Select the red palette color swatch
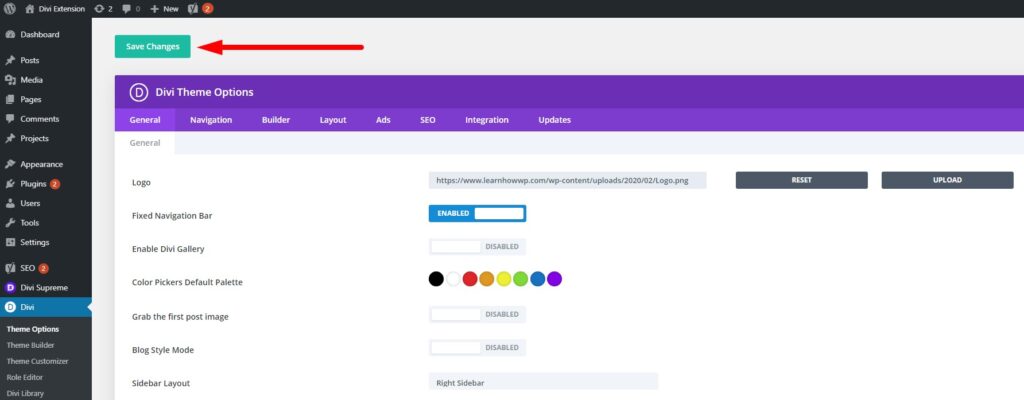The height and width of the screenshot is (400, 1024). [x=470, y=279]
